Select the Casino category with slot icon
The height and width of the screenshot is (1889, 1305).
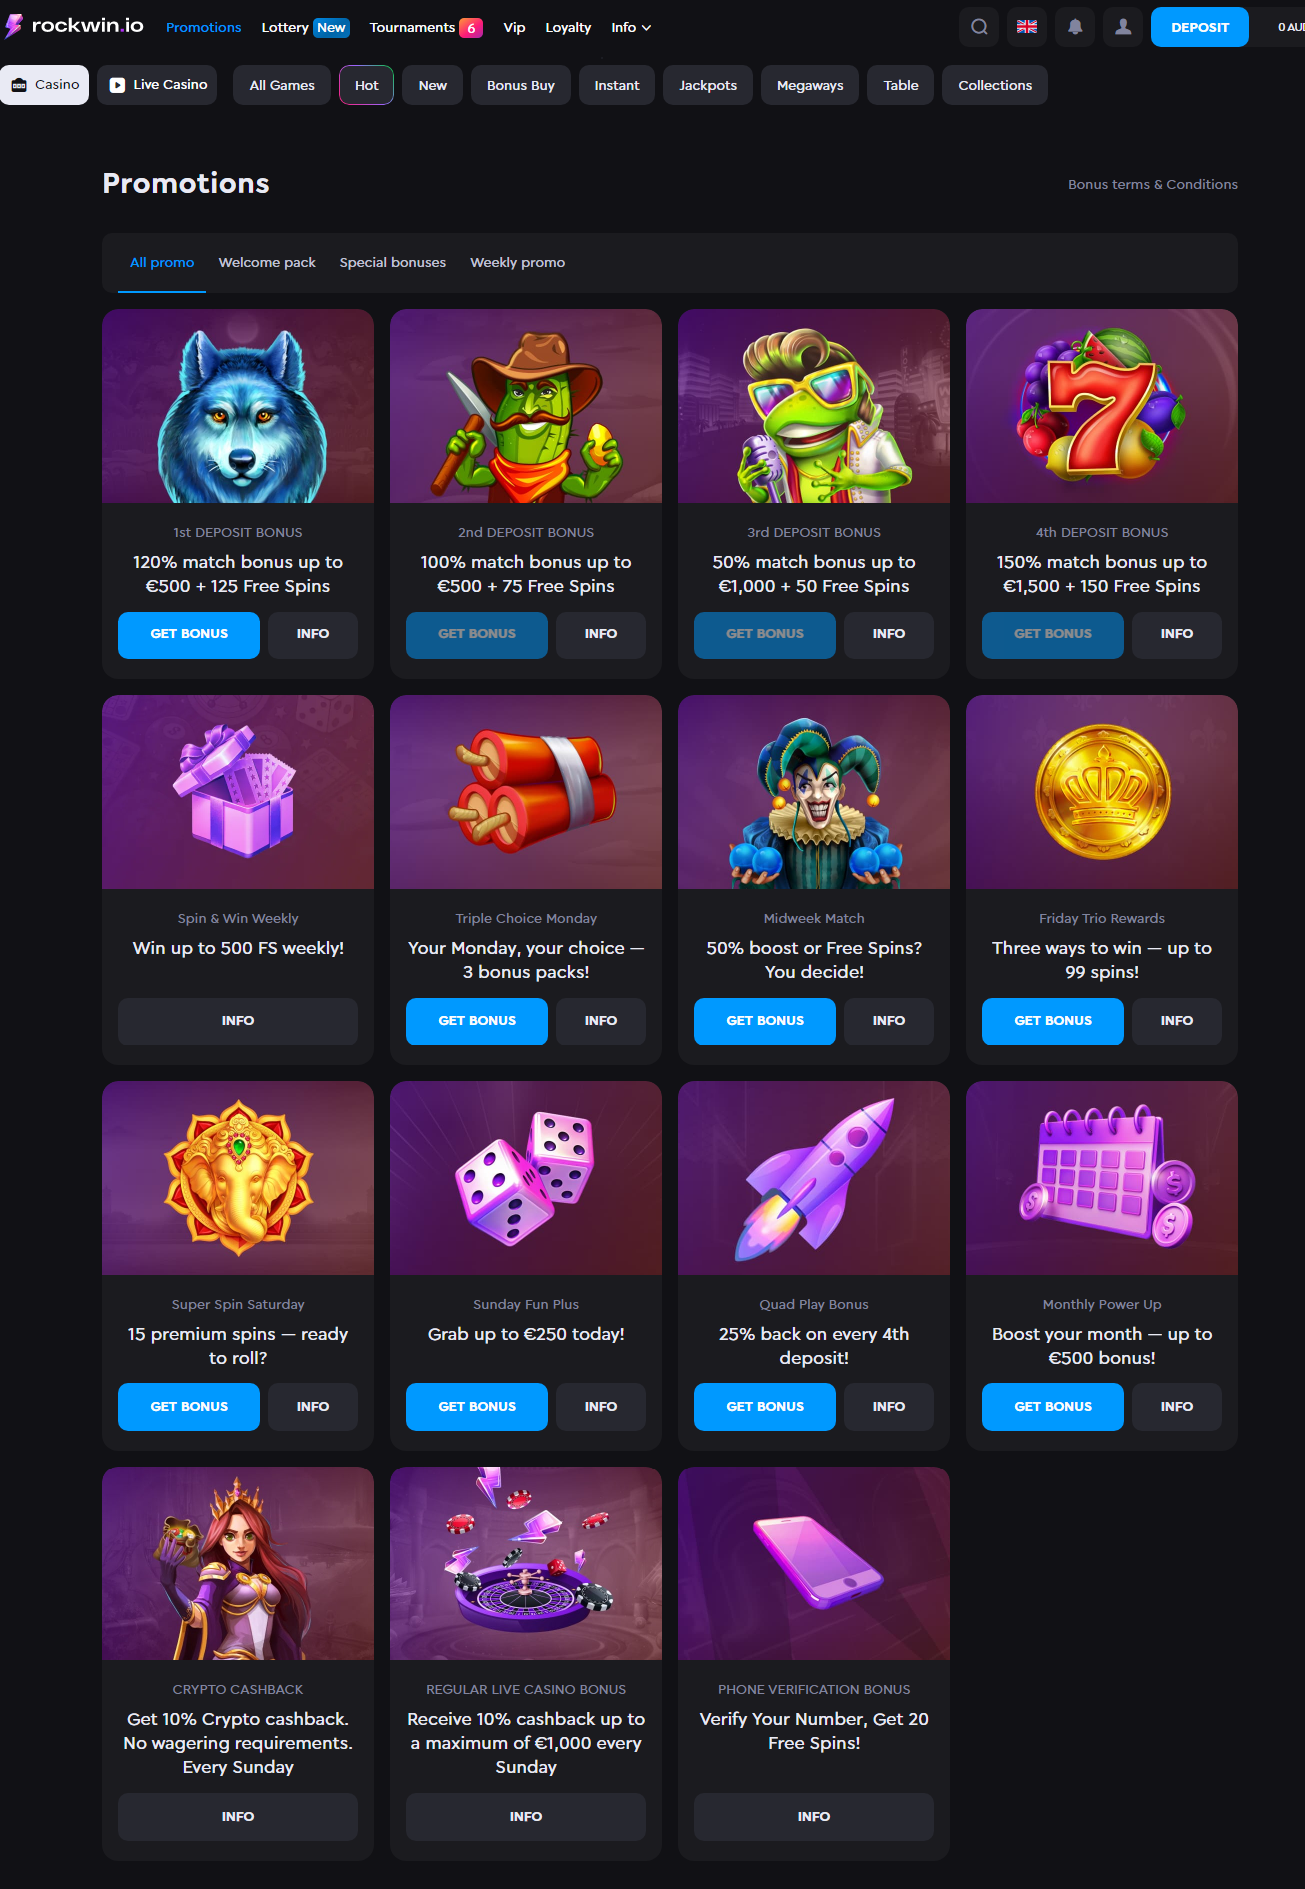pos(45,85)
